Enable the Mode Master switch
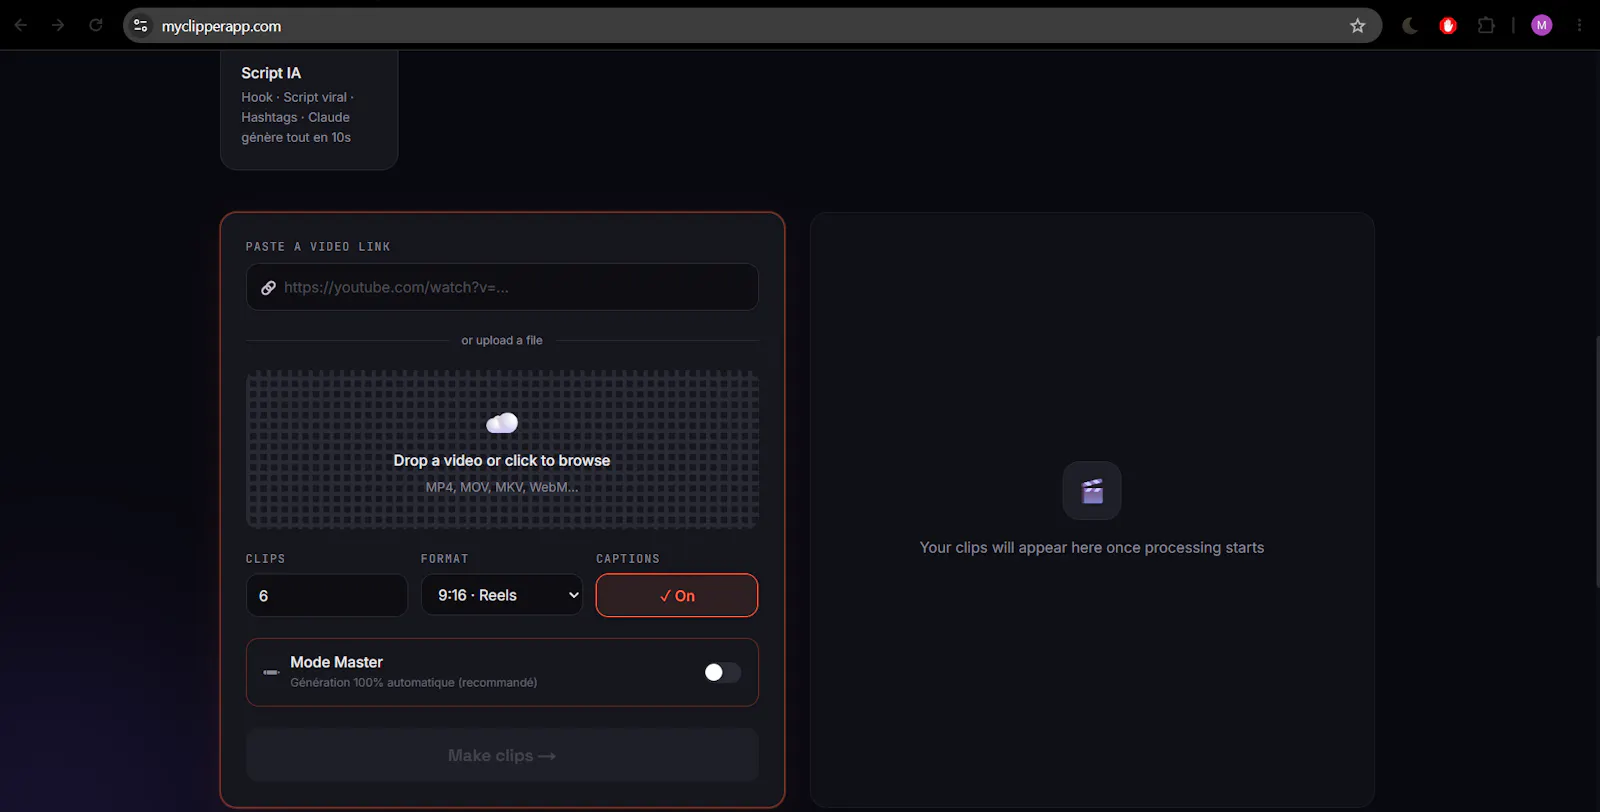The image size is (1600, 812). (722, 672)
